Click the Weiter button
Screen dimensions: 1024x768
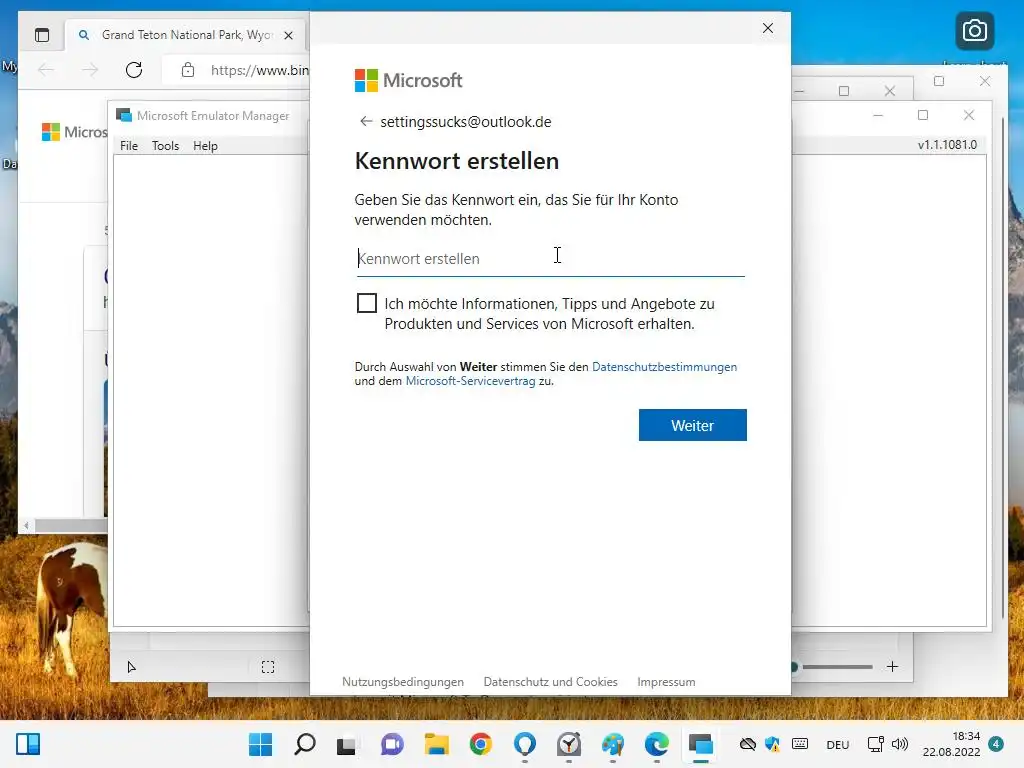pyautogui.click(x=692, y=425)
